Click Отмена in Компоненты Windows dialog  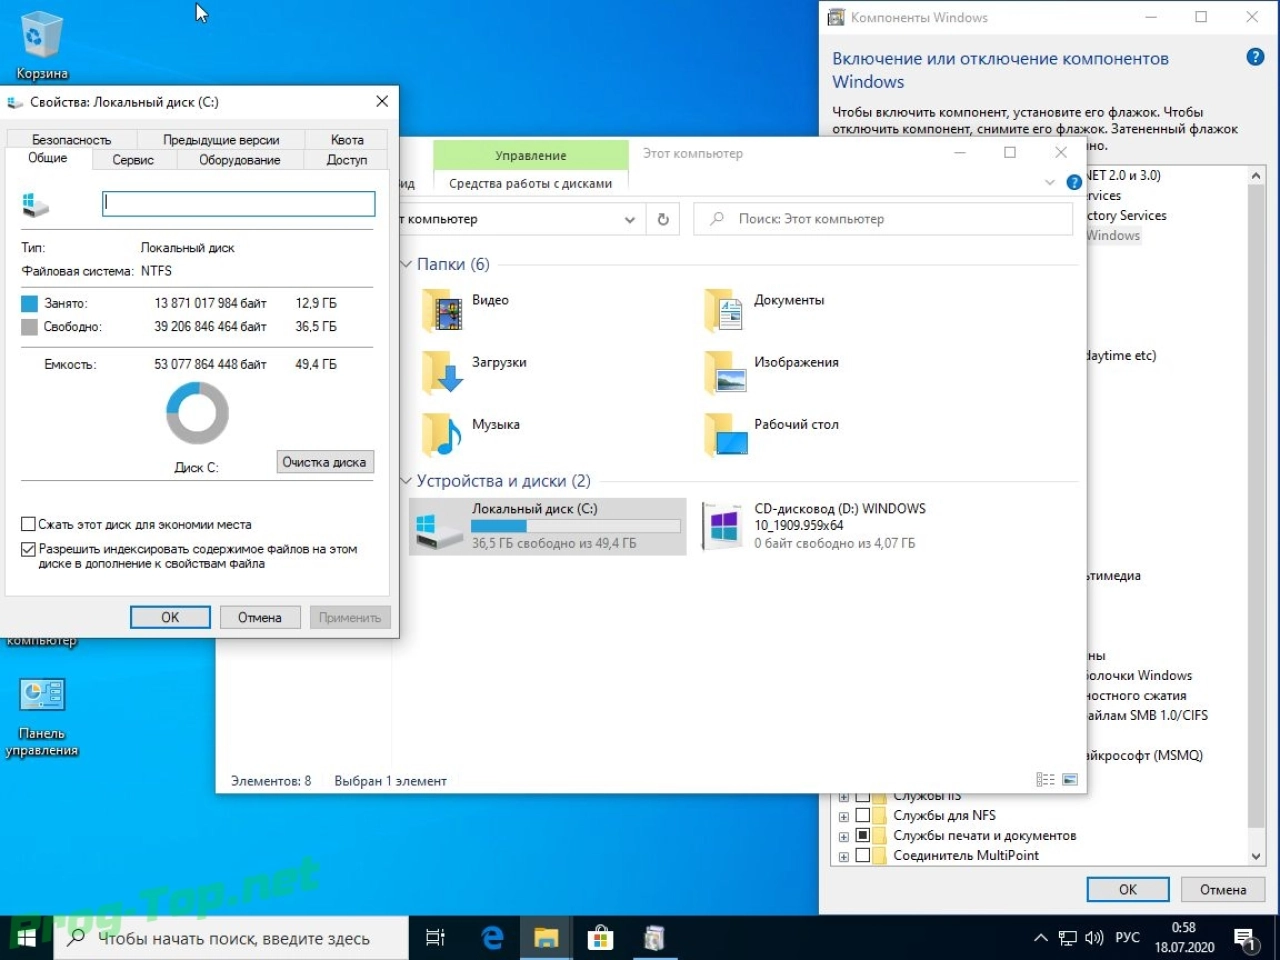tap(1223, 889)
